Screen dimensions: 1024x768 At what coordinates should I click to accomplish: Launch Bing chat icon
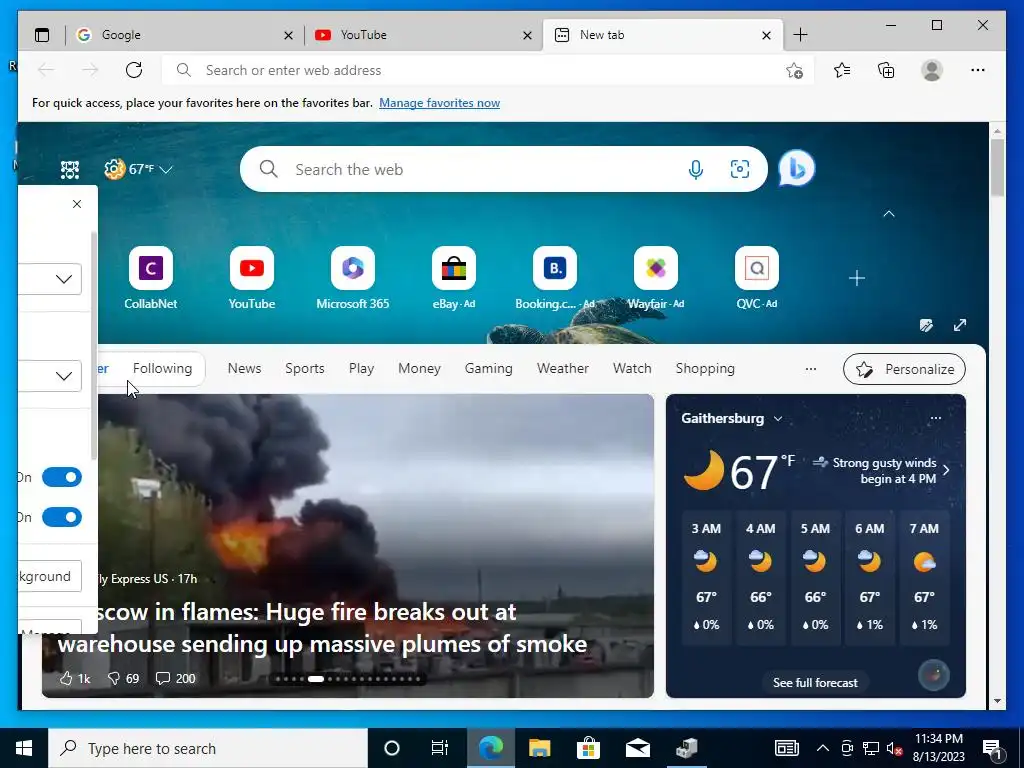click(x=797, y=168)
